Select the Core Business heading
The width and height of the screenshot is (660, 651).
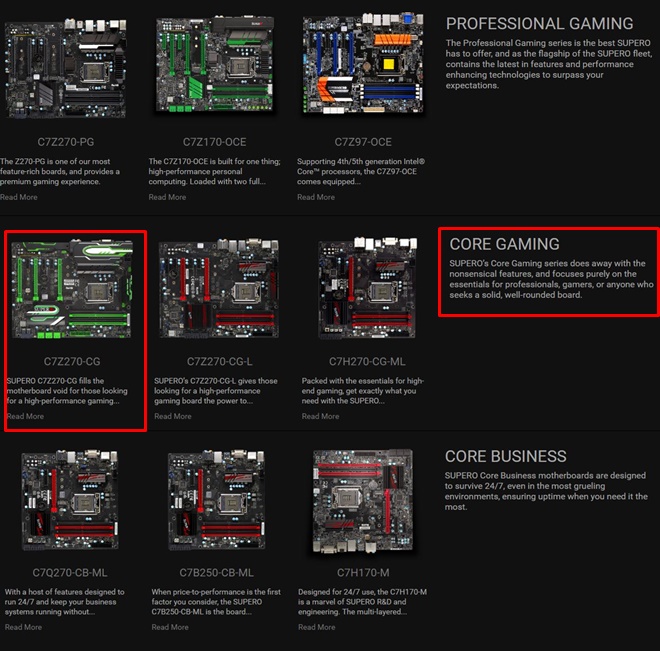(506, 456)
